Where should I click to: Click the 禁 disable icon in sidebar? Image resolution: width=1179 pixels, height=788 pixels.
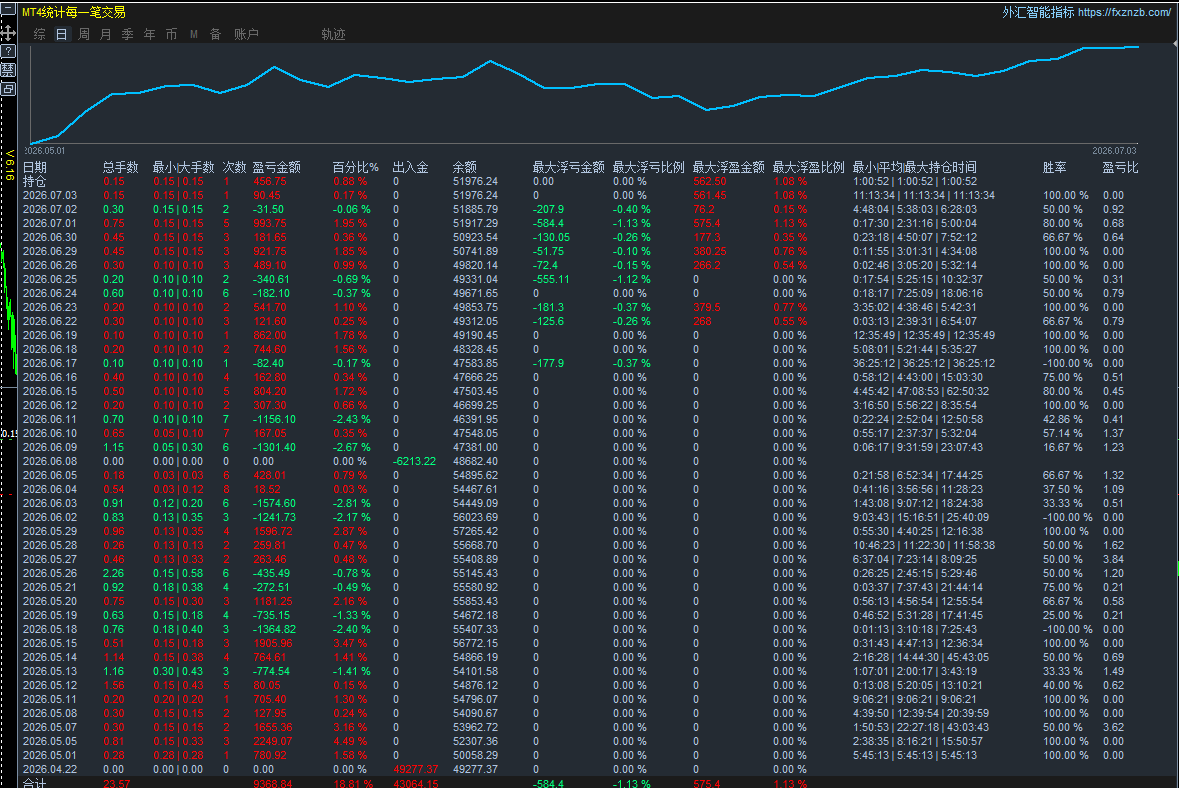click(x=8, y=70)
